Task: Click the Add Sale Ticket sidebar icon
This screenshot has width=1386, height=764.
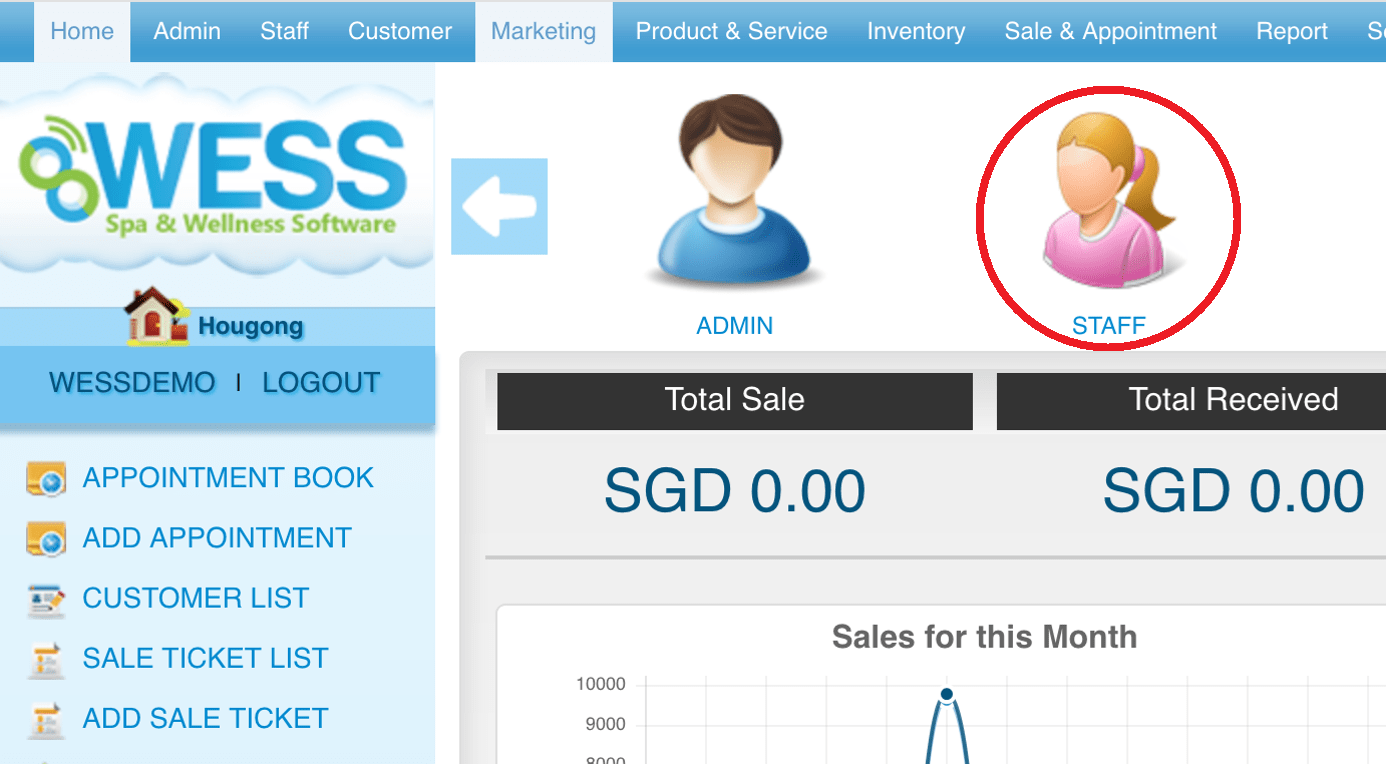Action: click(46, 719)
